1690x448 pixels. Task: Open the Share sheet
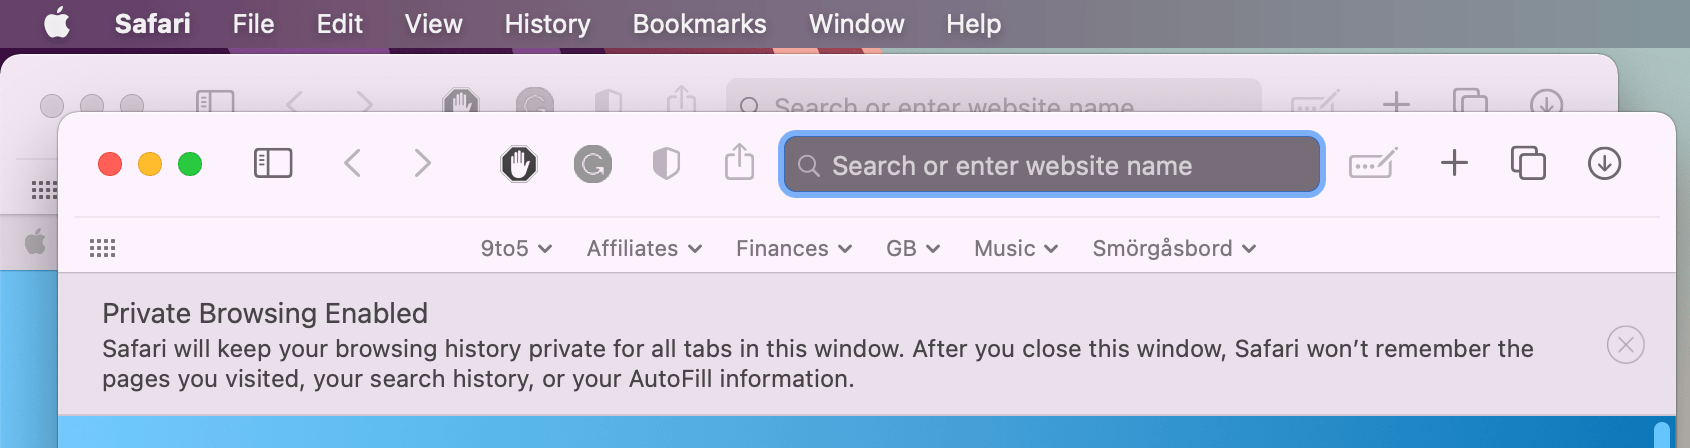click(x=739, y=161)
